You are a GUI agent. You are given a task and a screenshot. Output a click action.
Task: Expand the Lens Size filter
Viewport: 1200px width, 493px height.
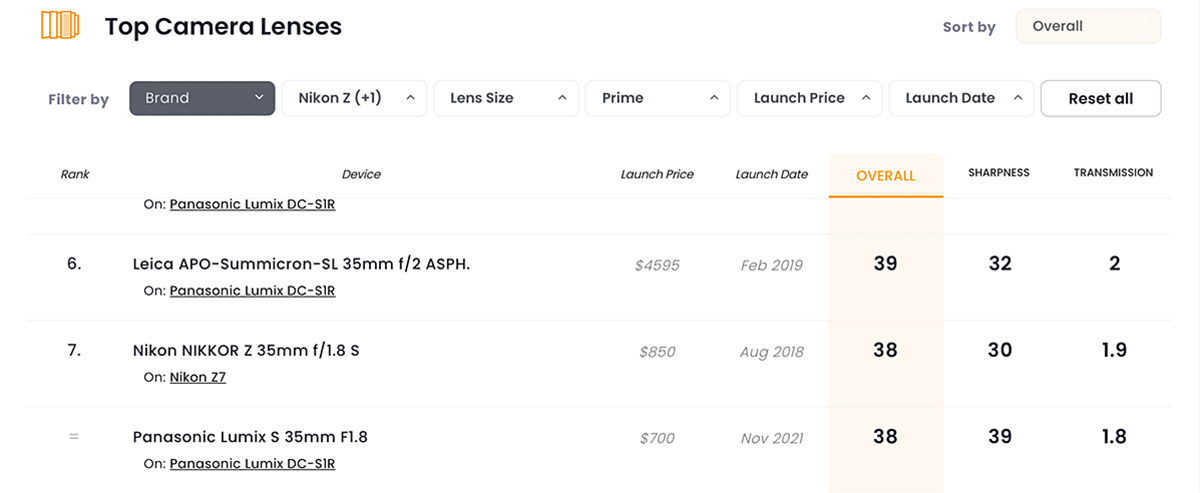(x=506, y=98)
